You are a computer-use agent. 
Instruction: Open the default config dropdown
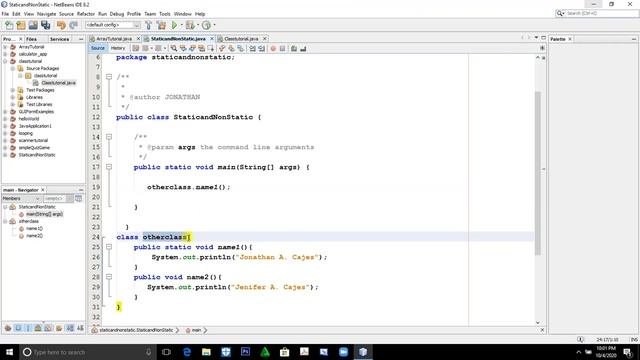pos(136,25)
